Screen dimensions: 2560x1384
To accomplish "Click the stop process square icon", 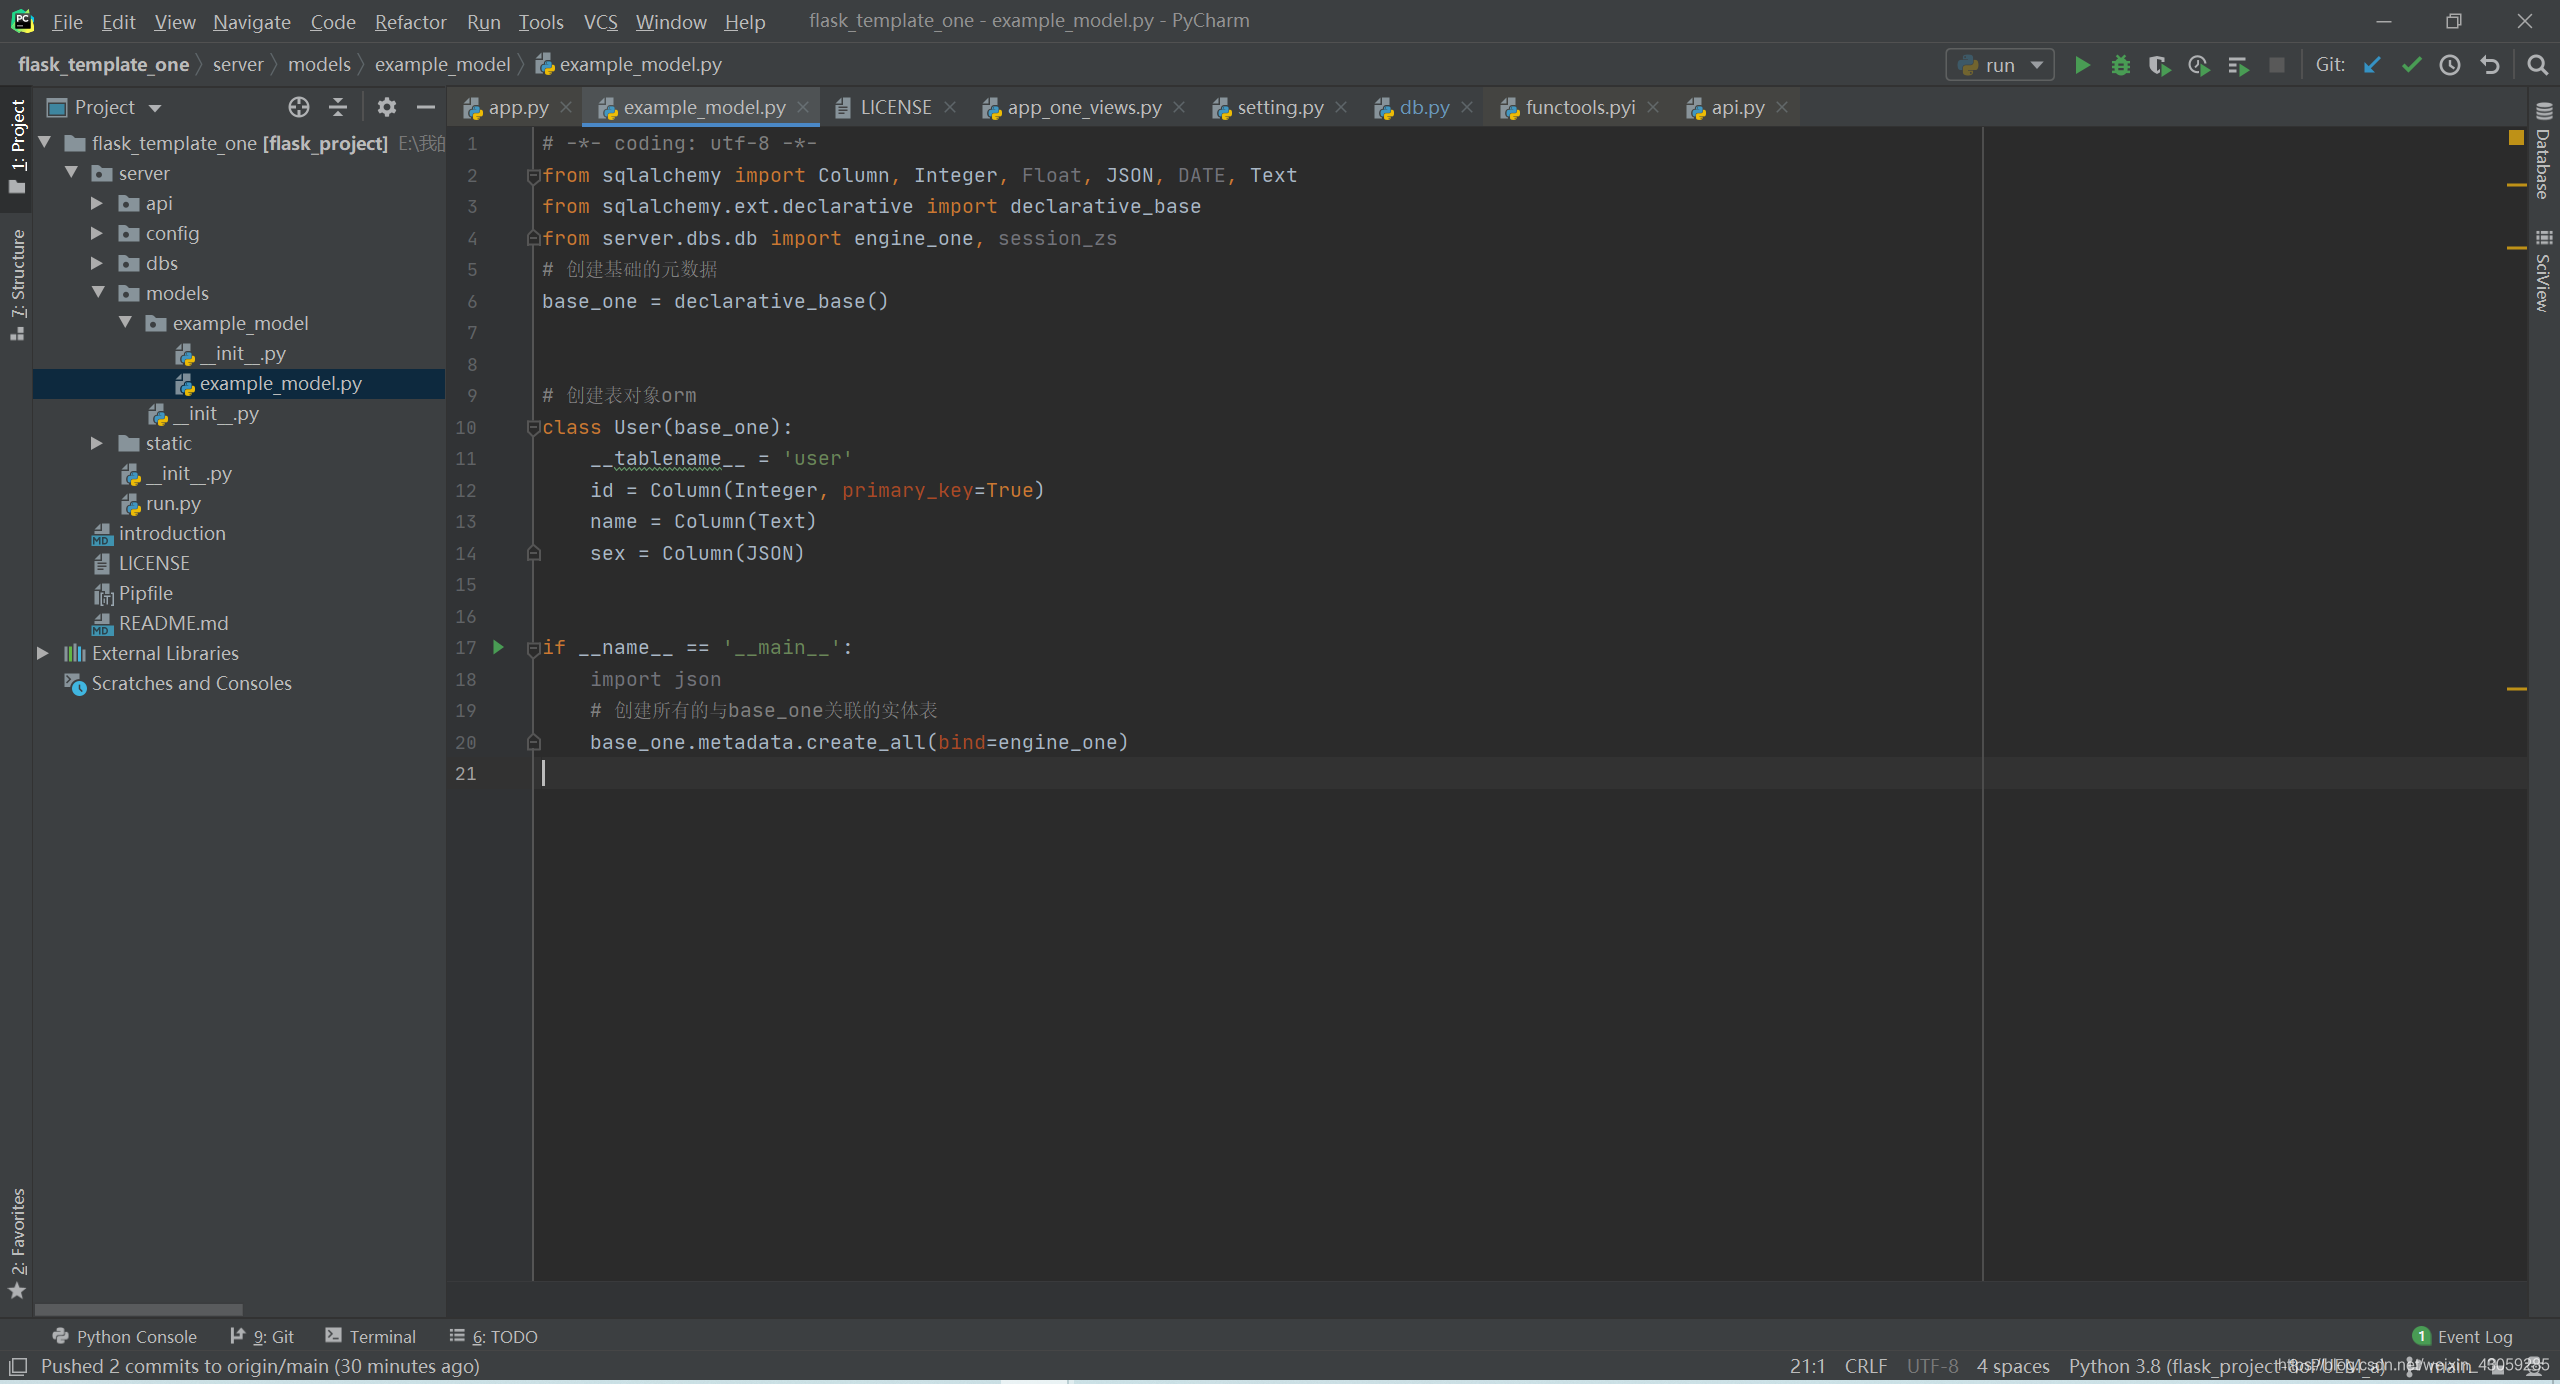I will (x=2277, y=65).
